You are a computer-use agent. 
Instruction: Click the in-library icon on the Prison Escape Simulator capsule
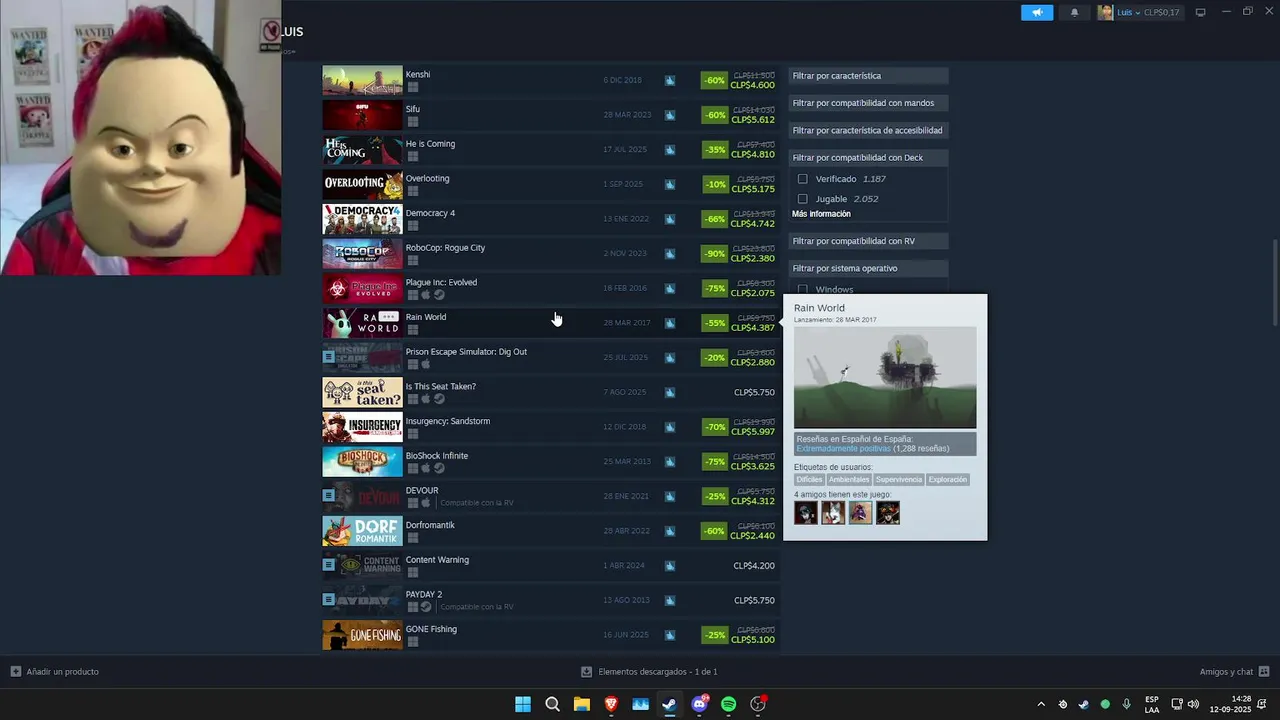click(x=329, y=356)
